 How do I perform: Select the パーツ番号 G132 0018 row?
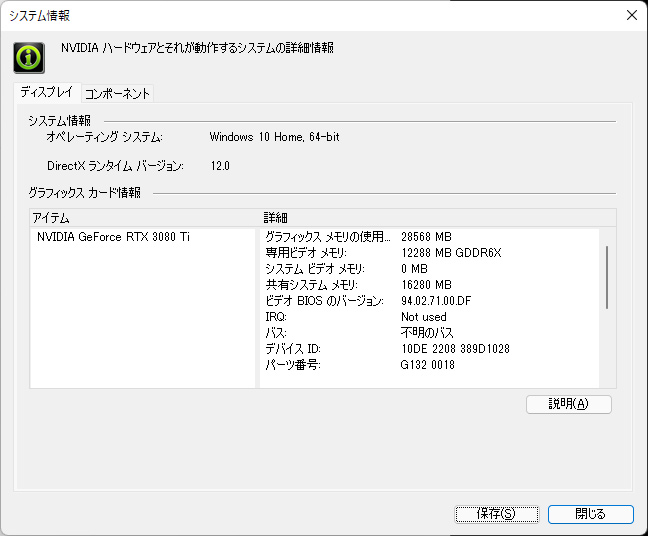(429, 365)
